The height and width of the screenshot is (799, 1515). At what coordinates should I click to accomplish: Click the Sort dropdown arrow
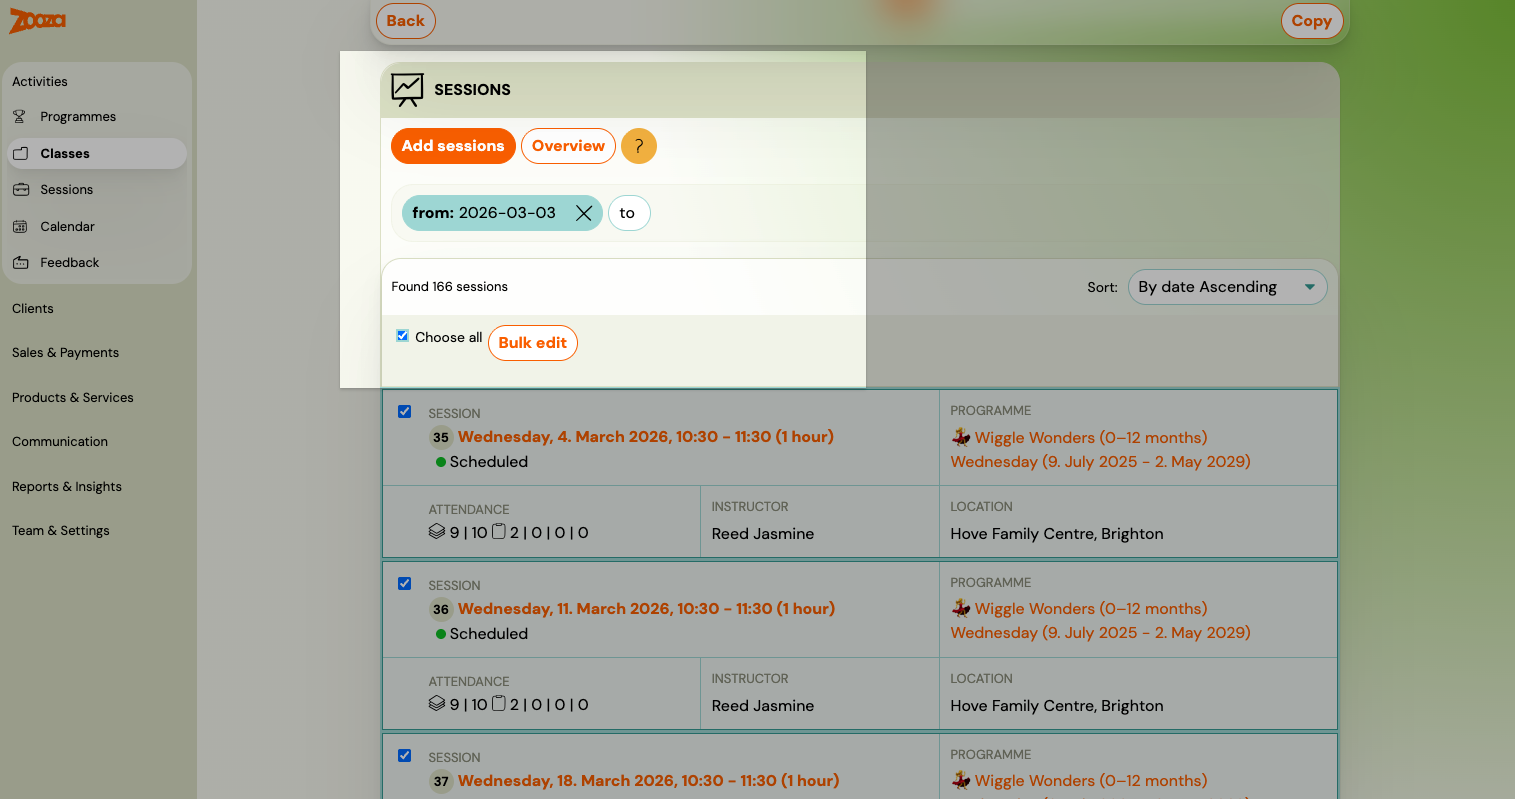1309,287
